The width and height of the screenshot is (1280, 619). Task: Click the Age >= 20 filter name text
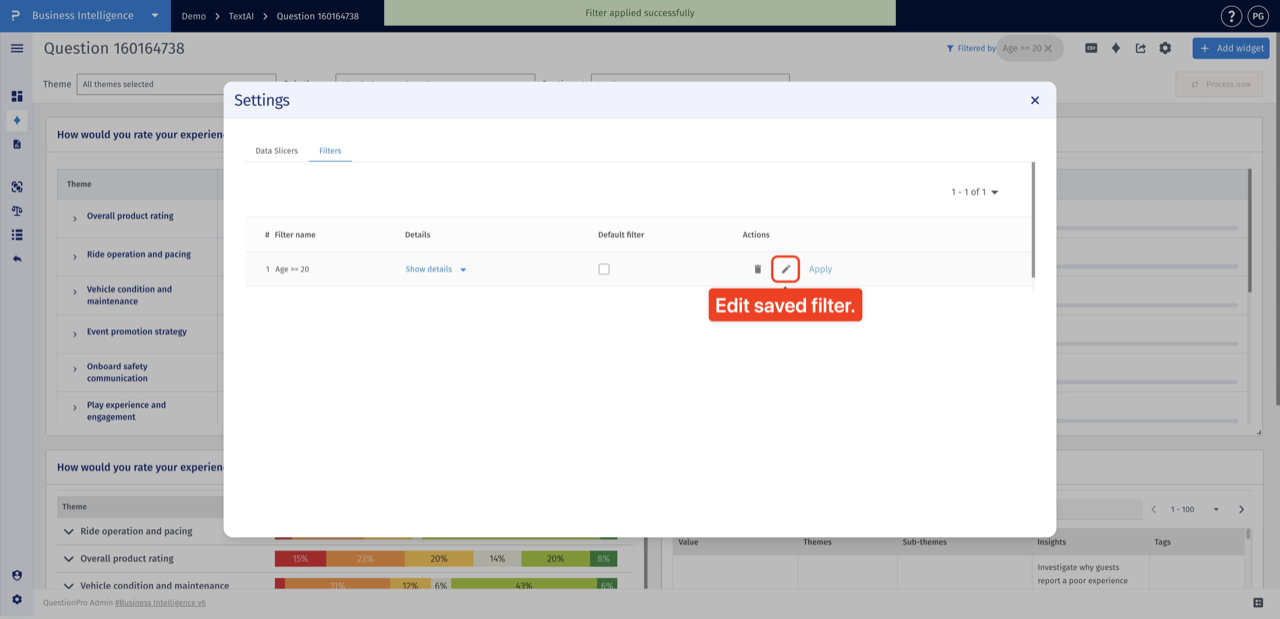pyautogui.click(x=292, y=269)
